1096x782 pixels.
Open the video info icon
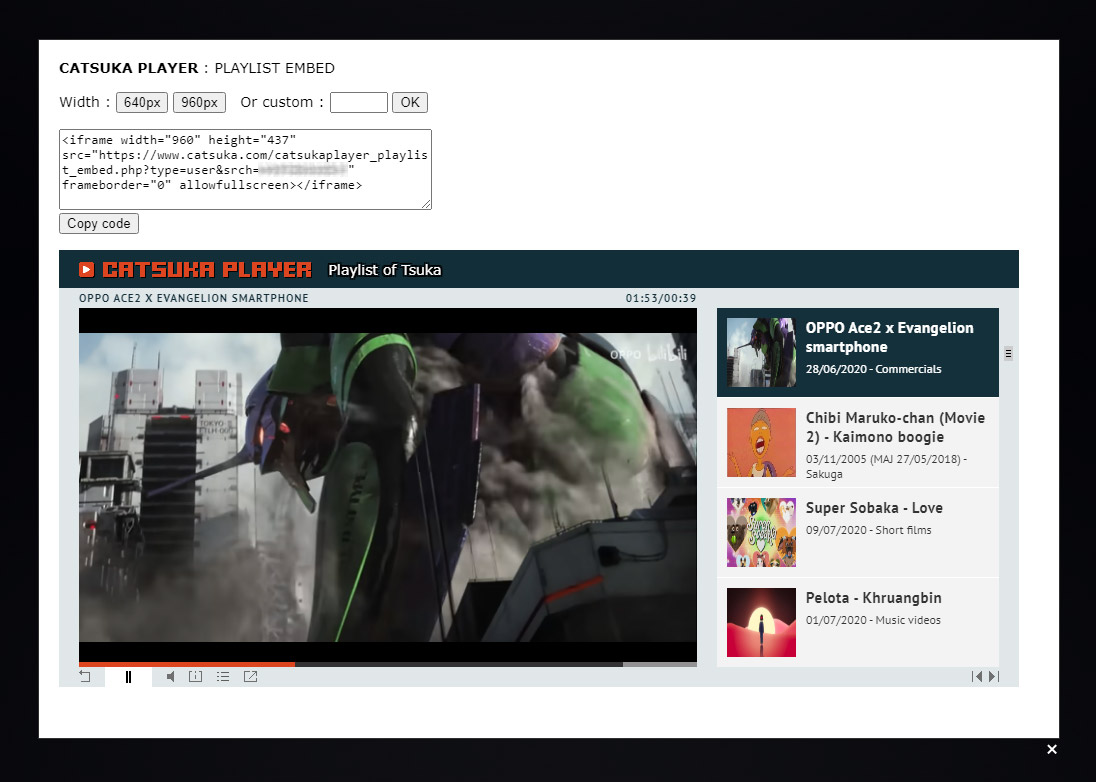pos(196,676)
